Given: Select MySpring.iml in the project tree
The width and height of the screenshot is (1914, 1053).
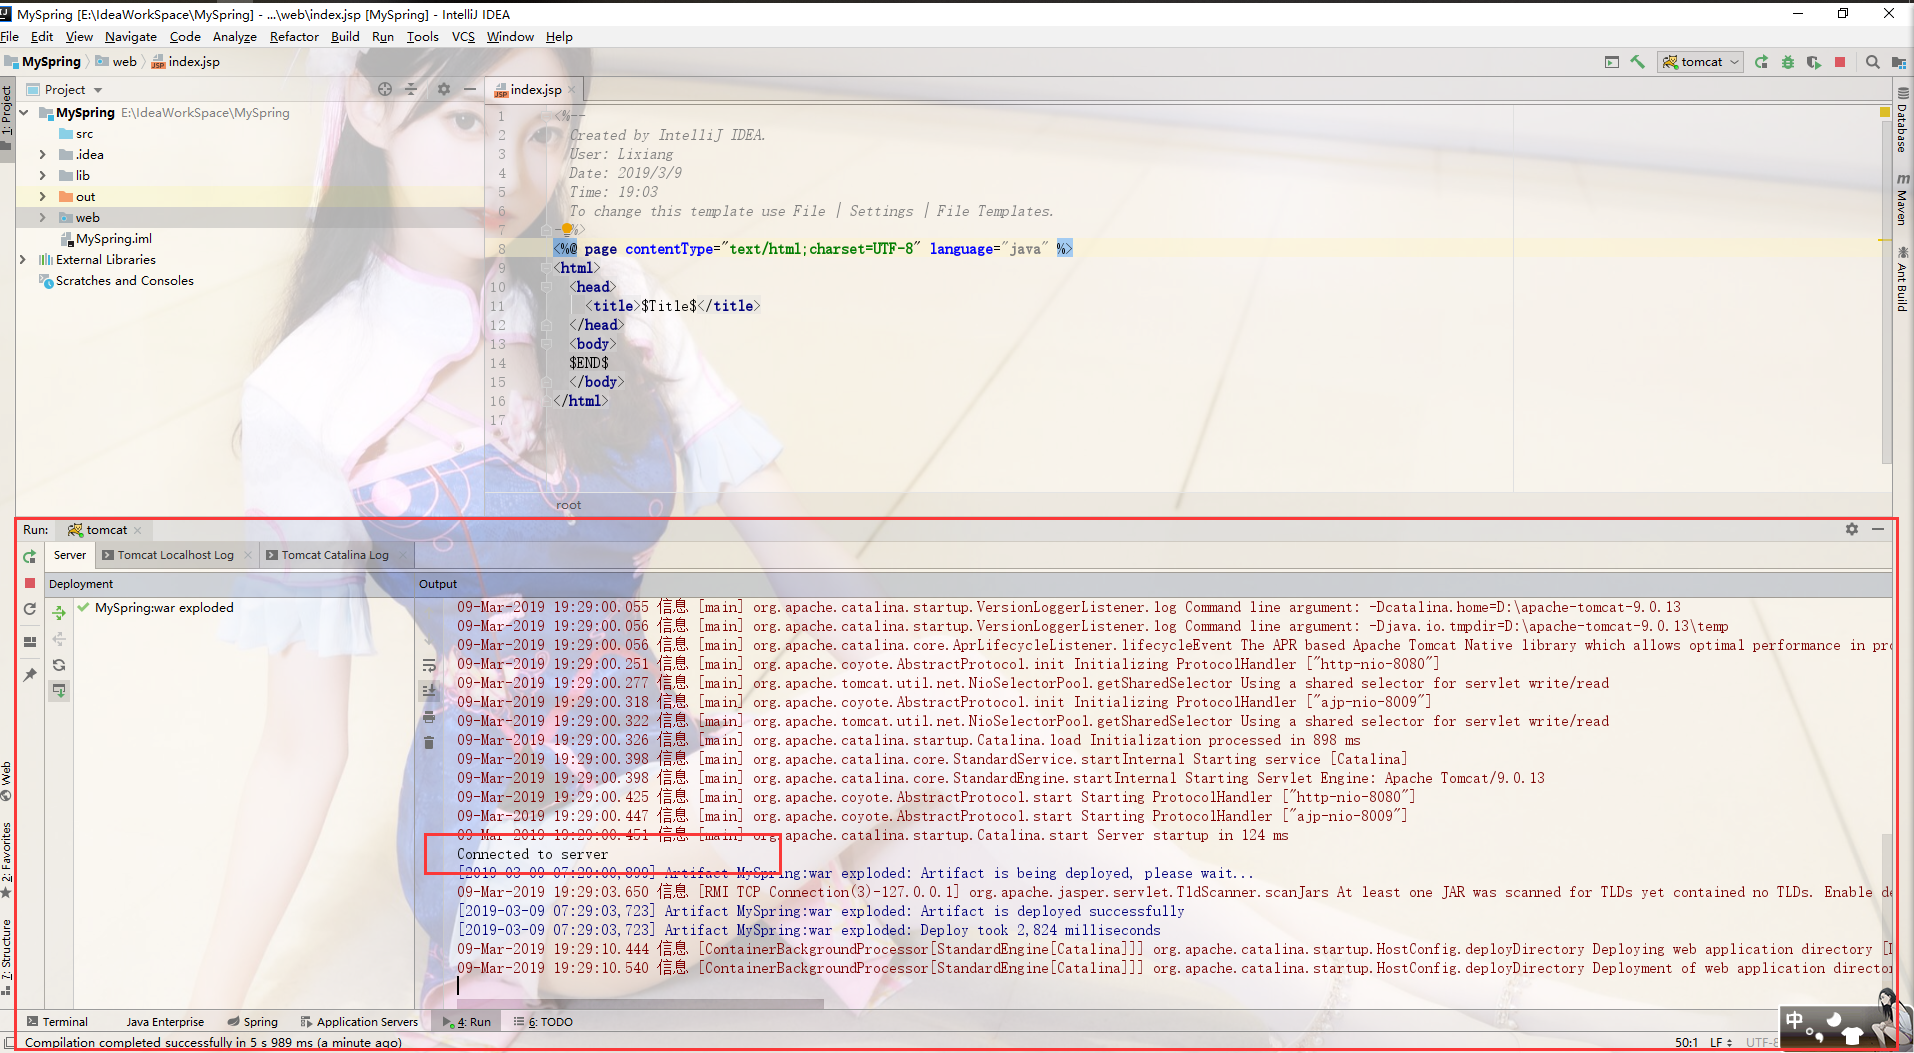Looking at the screenshot, I should pos(107,239).
